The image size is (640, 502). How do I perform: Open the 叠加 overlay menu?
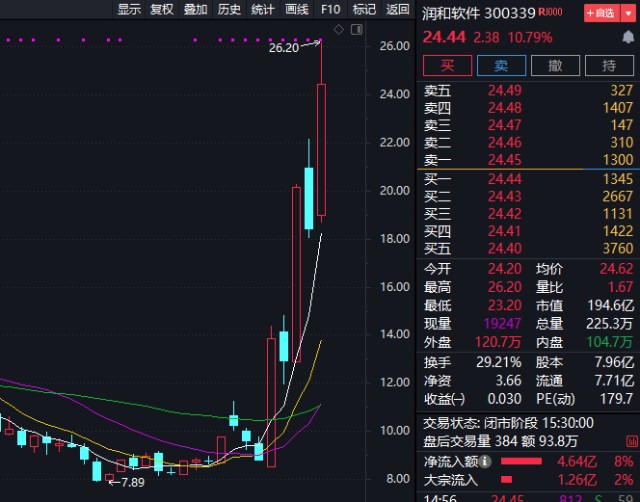pos(196,9)
